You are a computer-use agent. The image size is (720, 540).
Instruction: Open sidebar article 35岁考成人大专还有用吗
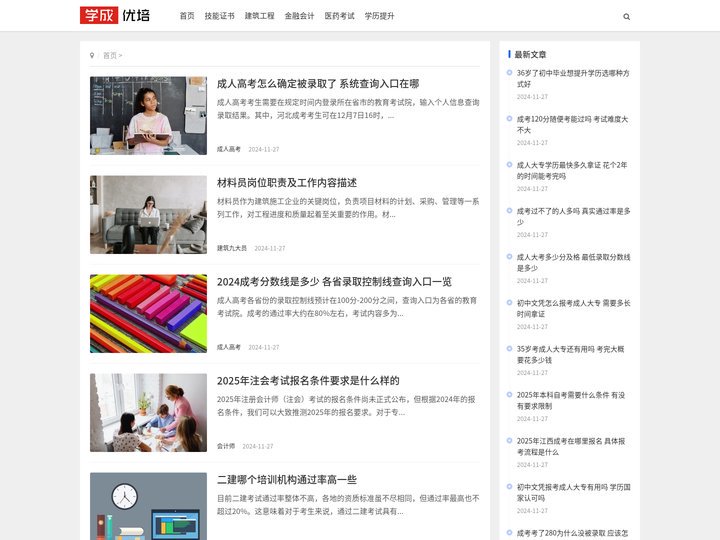coord(570,354)
